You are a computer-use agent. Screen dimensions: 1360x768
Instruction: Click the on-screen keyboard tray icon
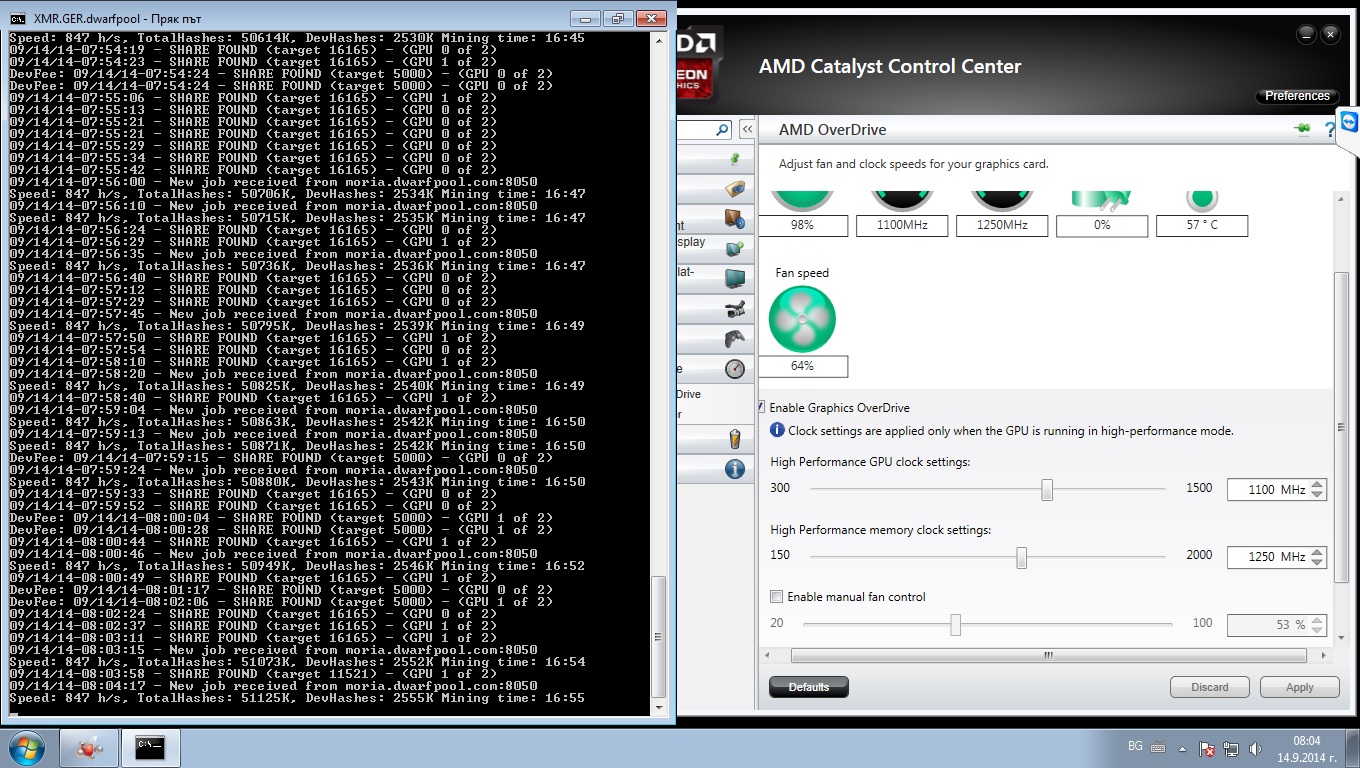click(1158, 748)
